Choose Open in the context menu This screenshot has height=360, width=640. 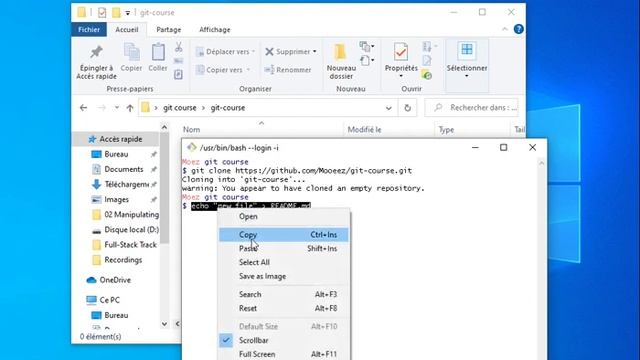[284, 217]
